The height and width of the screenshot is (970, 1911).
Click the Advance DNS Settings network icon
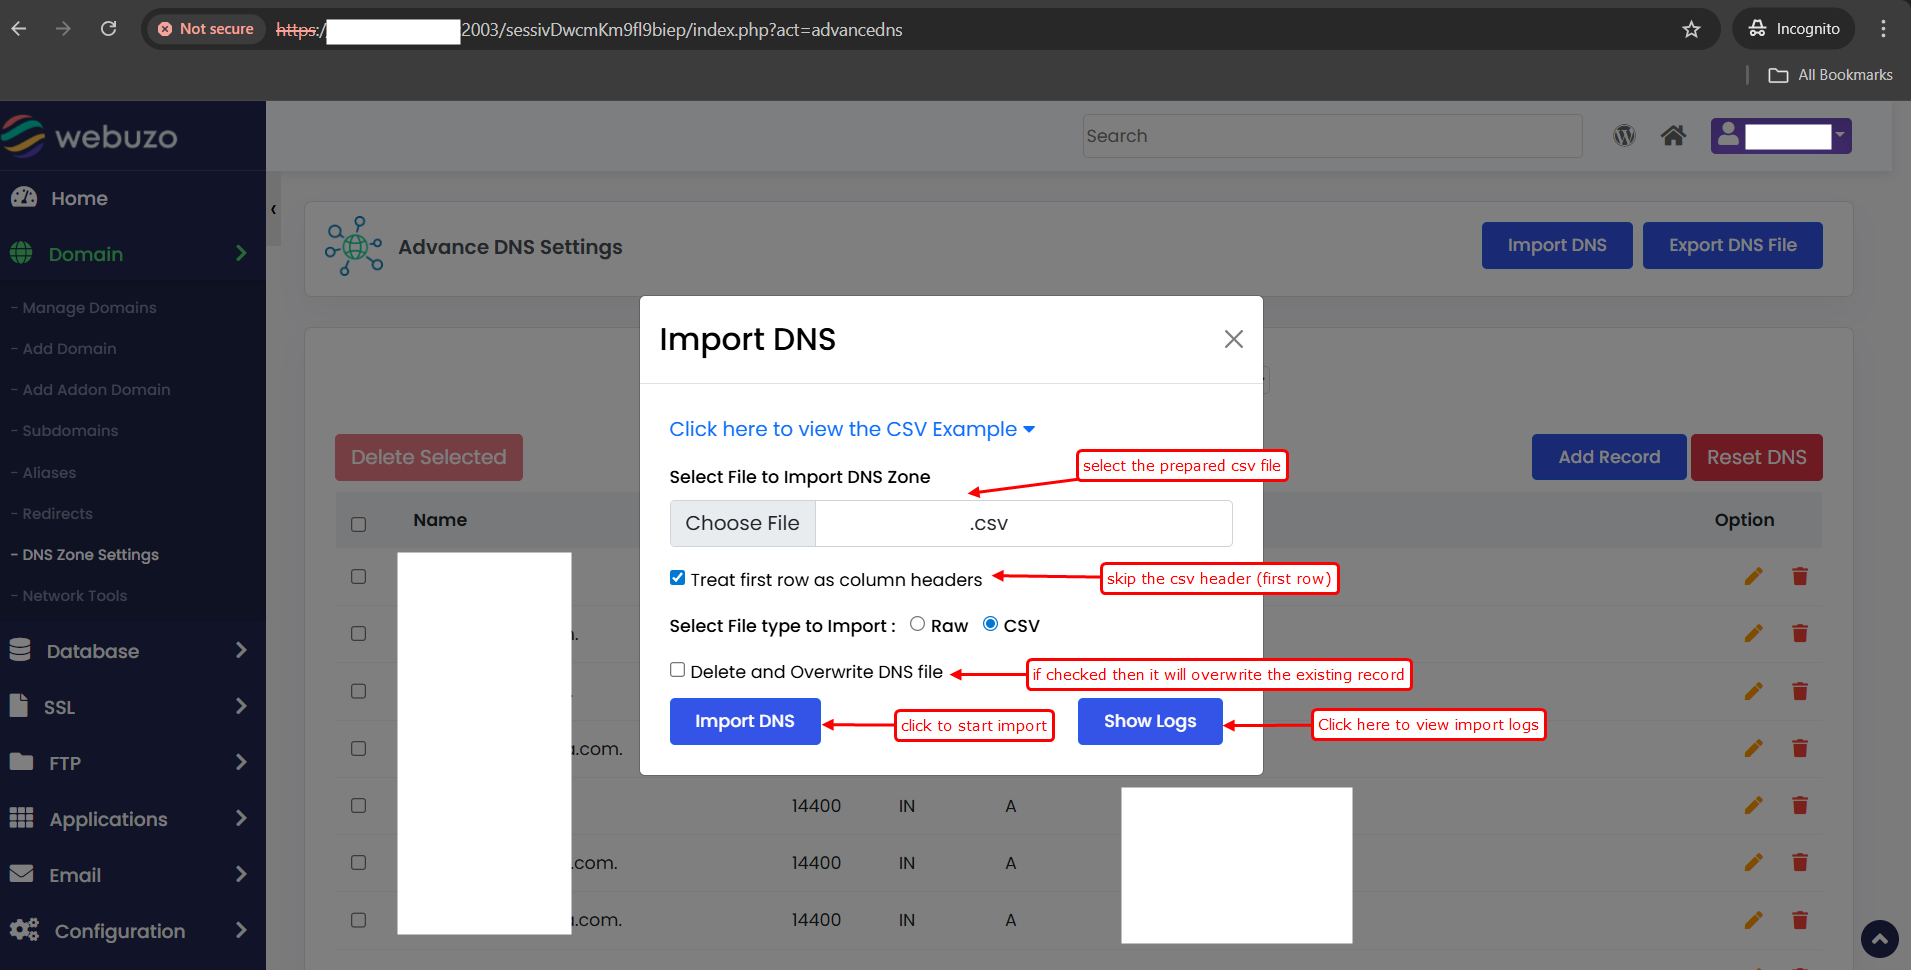353,246
